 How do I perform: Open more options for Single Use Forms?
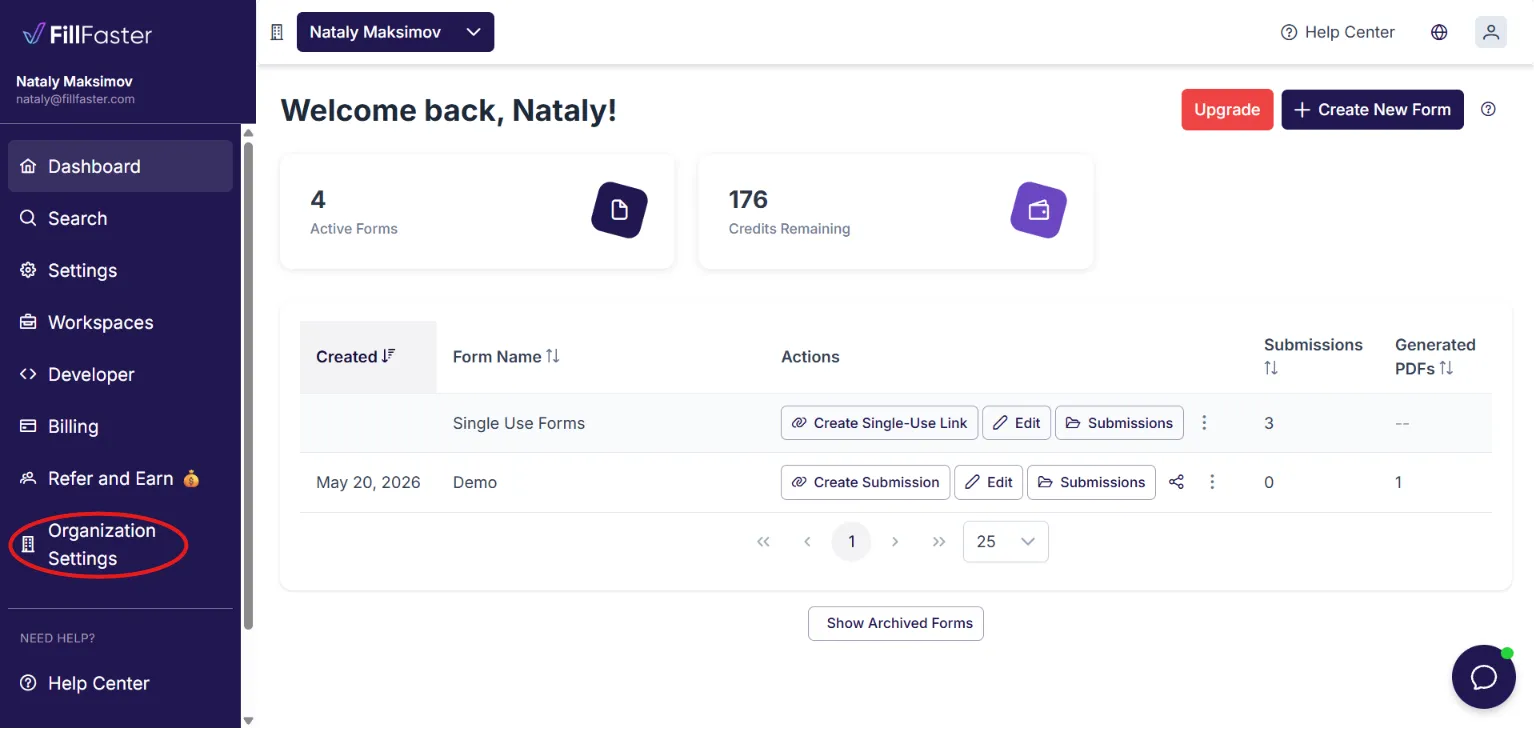[x=1204, y=423]
